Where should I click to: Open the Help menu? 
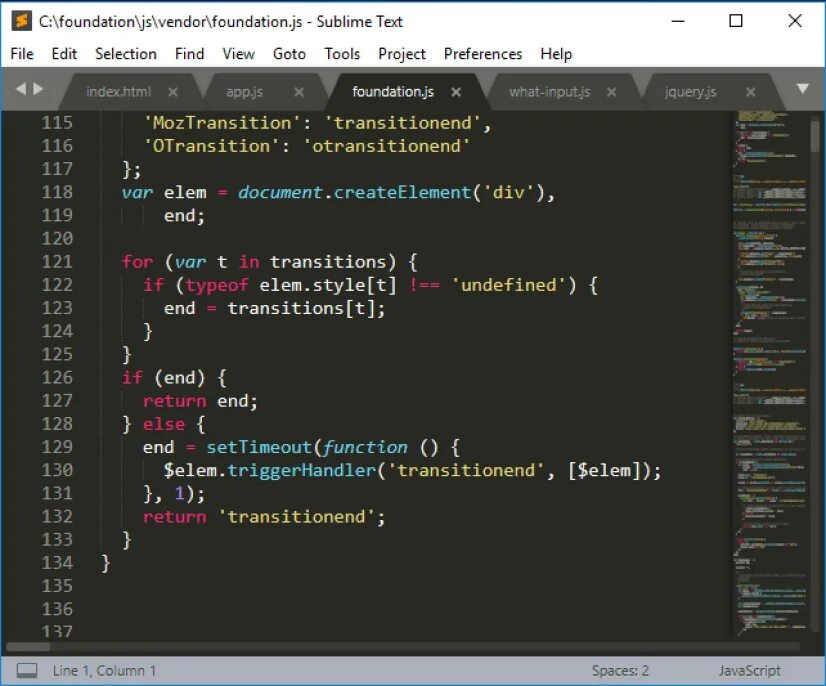[556, 54]
